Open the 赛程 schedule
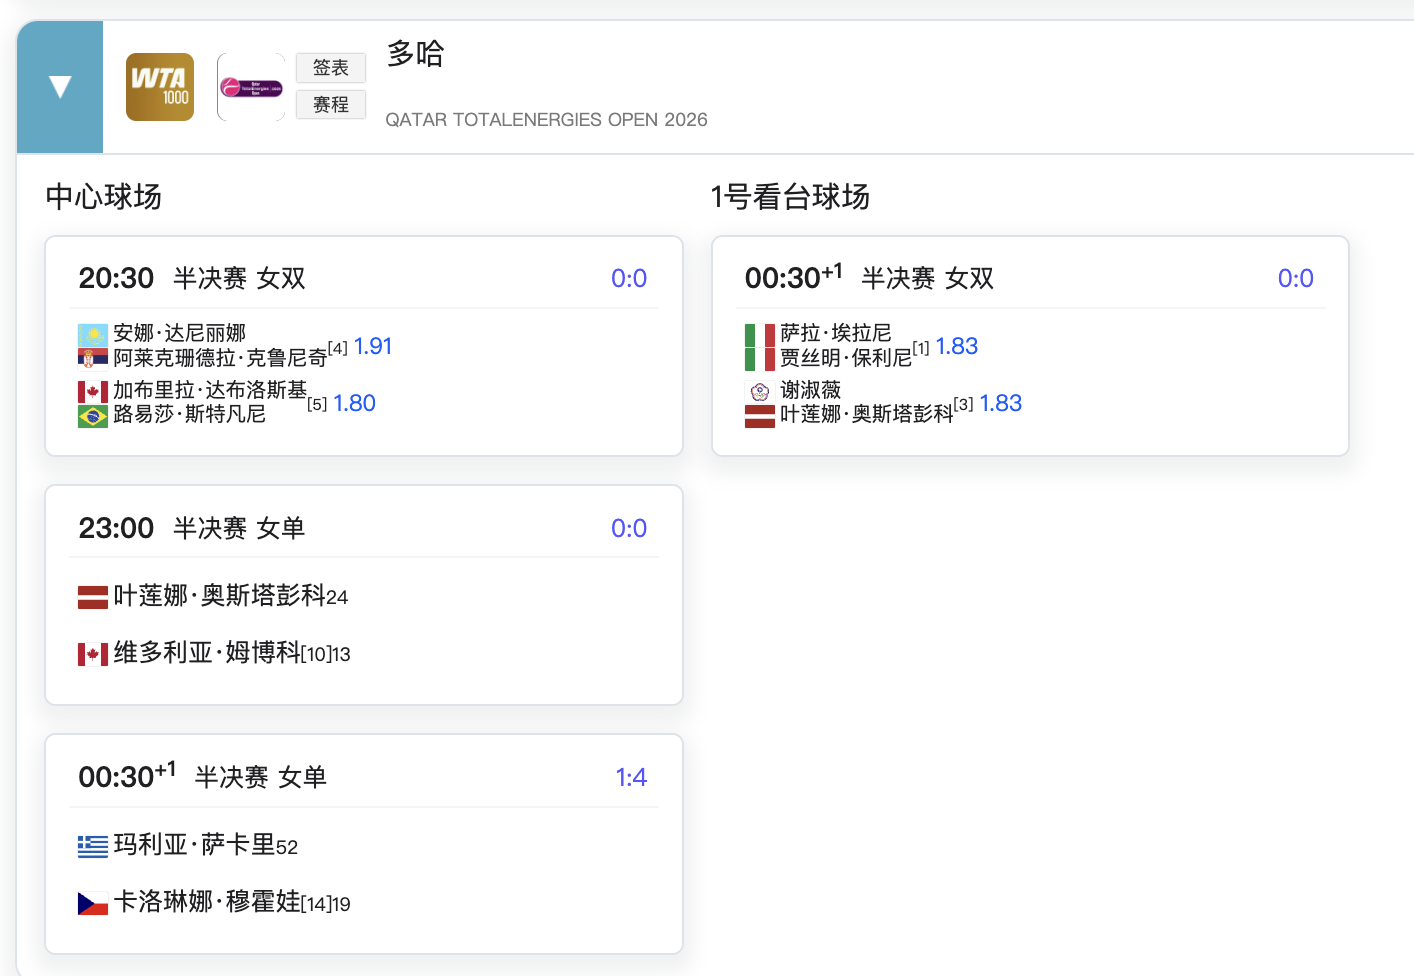 [330, 104]
